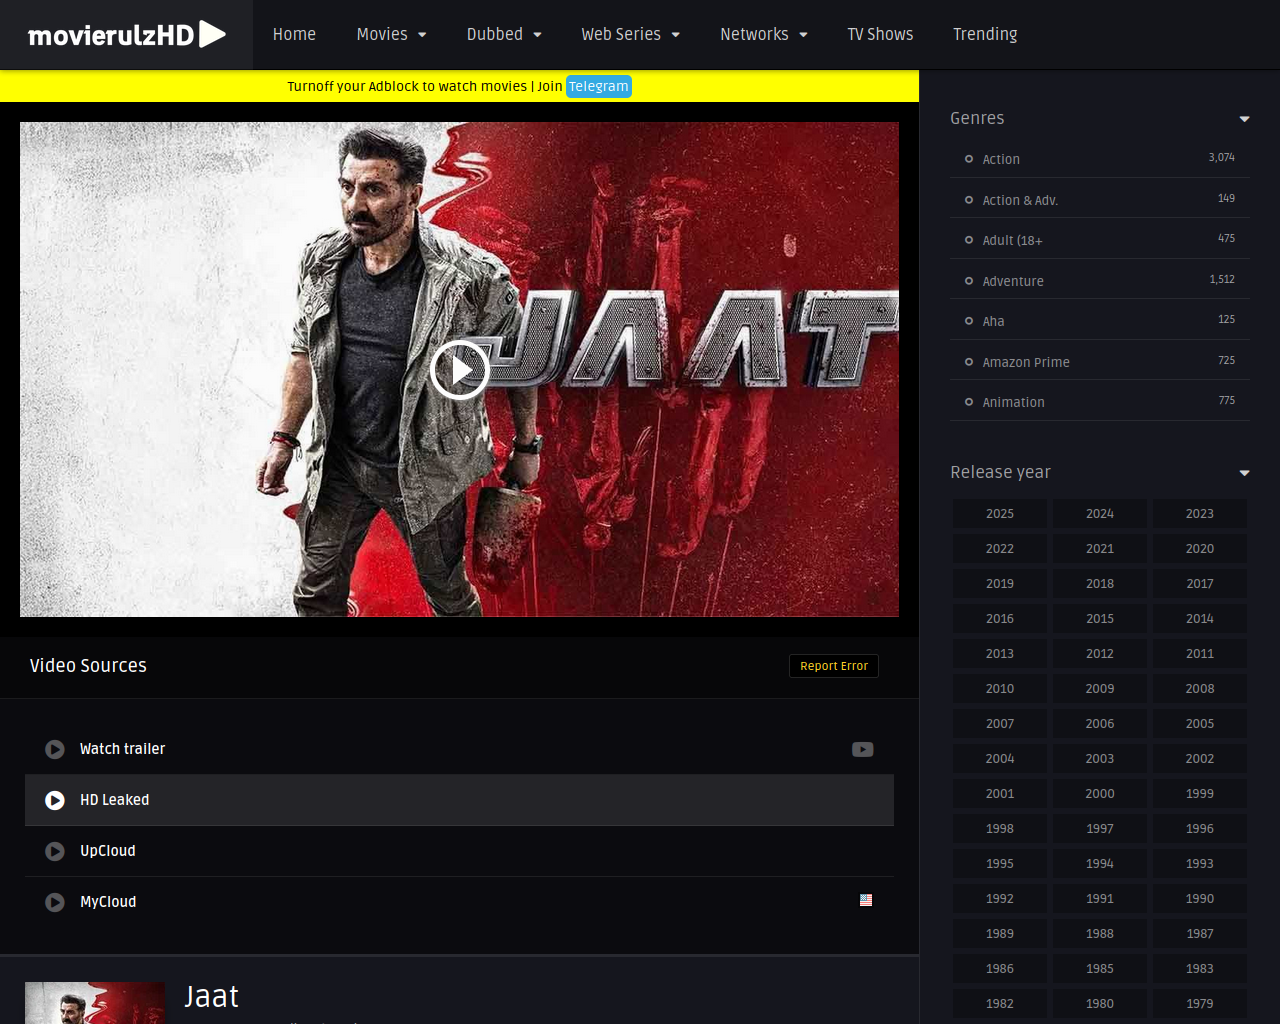Filter by release year 1990
Screen dimensions: 1280x1024
[x=1200, y=899]
